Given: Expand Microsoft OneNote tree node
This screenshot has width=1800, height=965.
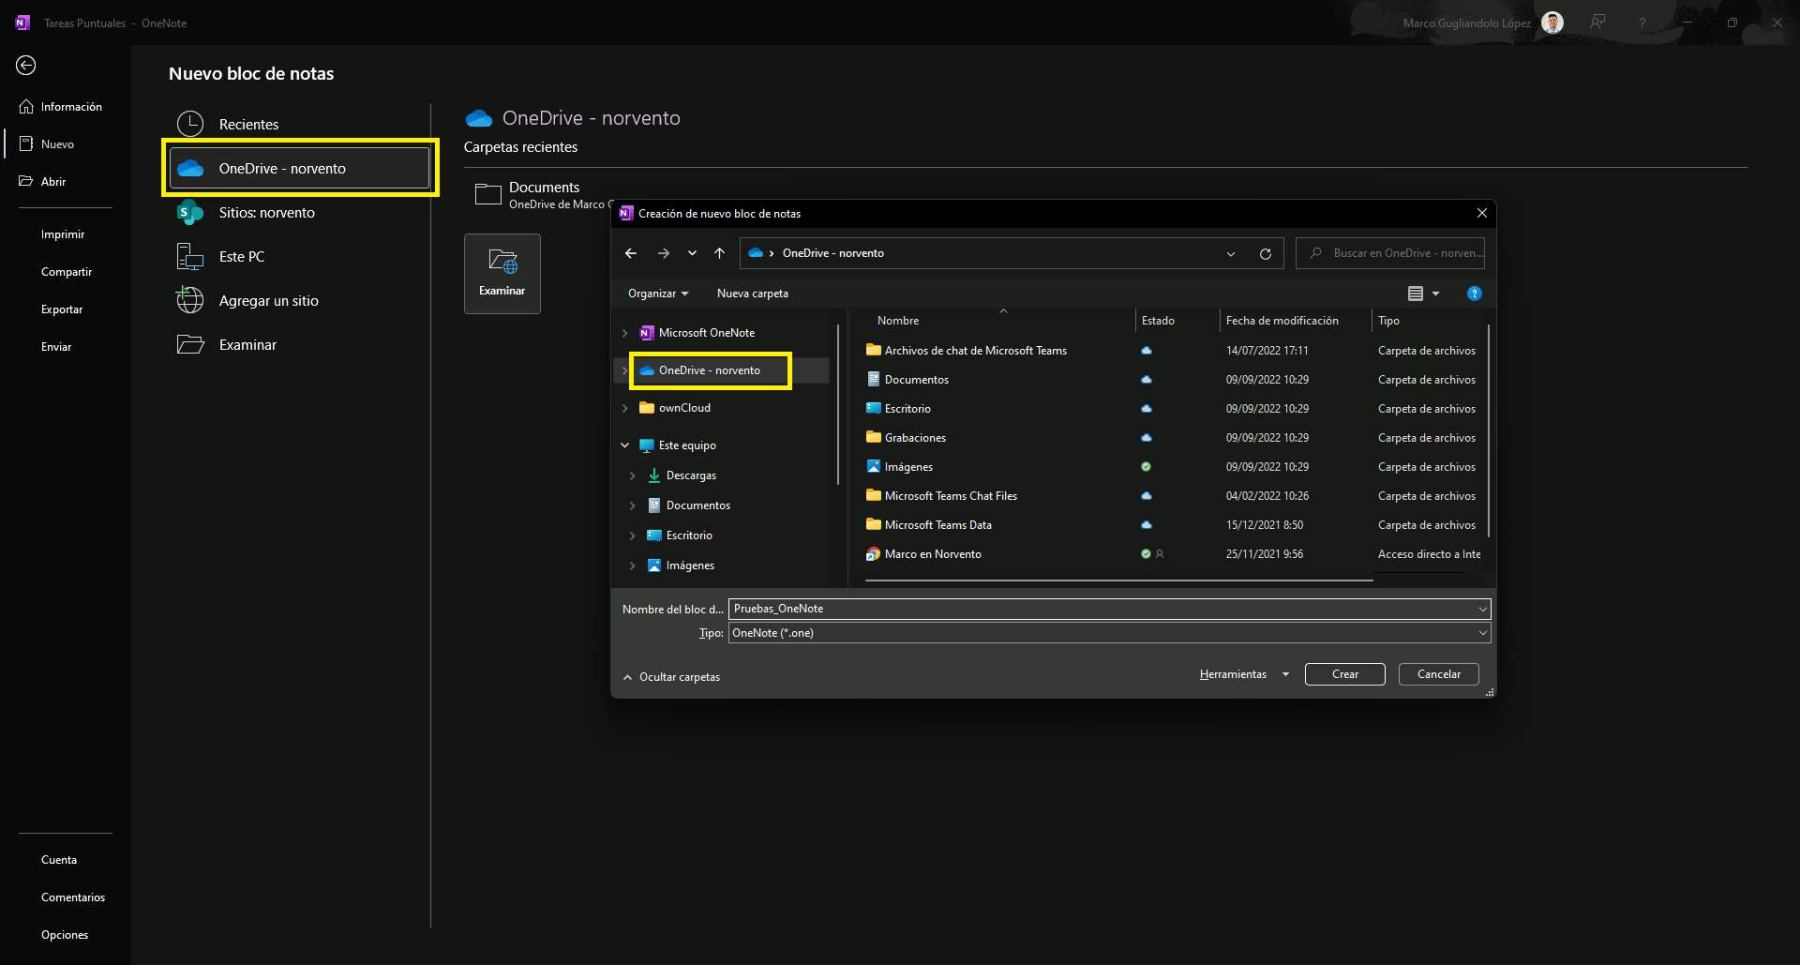Looking at the screenshot, I should click(x=625, y=333).
